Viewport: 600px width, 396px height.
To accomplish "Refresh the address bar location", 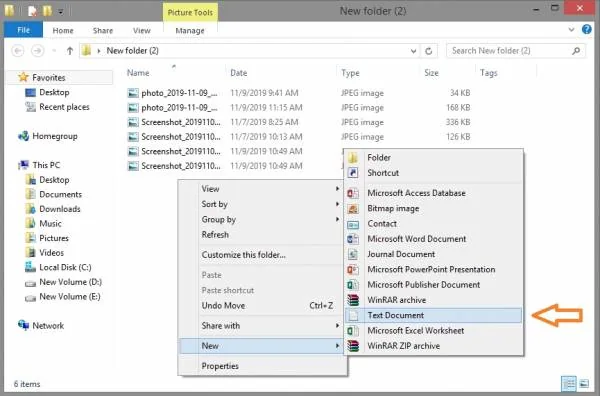I will tap(429, 51).
